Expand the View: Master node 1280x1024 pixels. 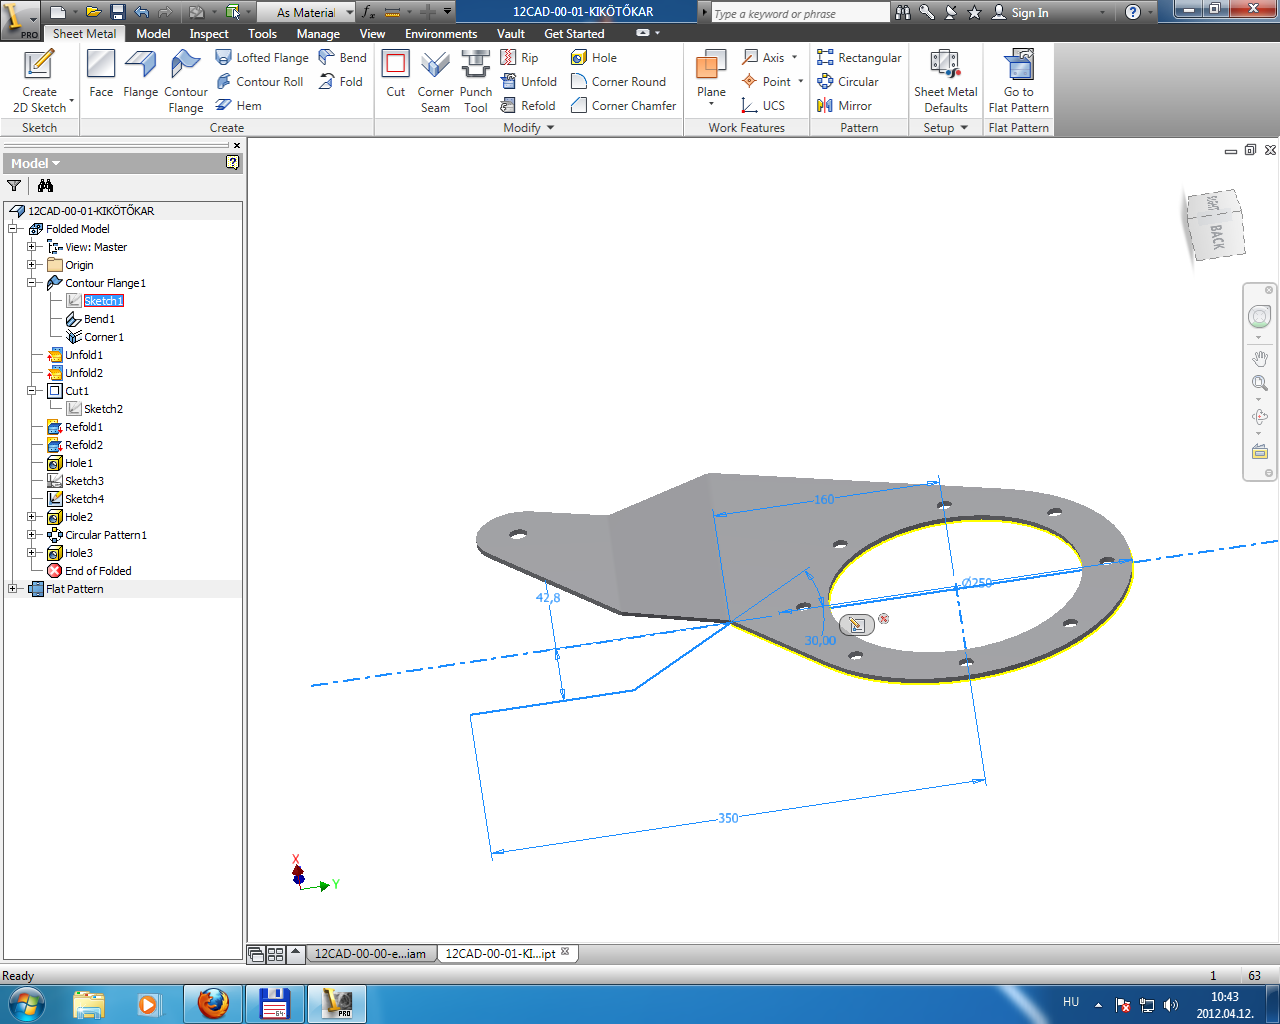click(32, 247)
